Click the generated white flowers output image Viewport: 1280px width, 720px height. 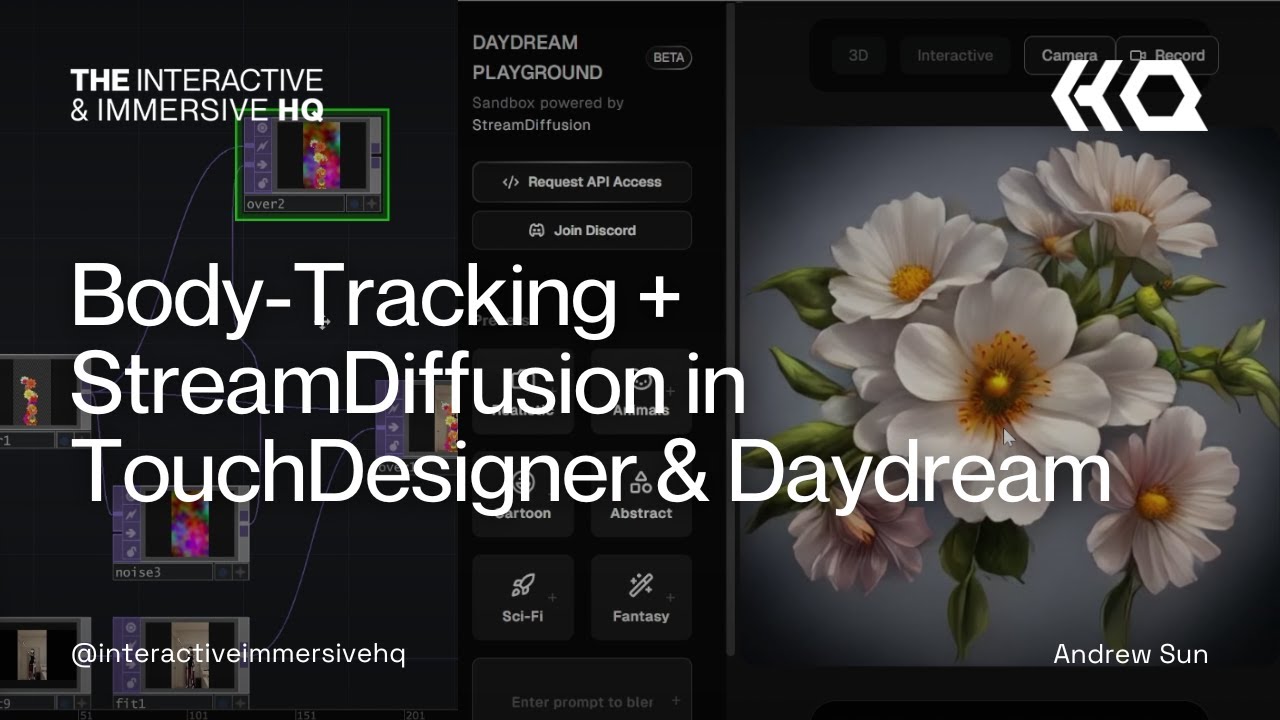click(x=1008, y=395)
